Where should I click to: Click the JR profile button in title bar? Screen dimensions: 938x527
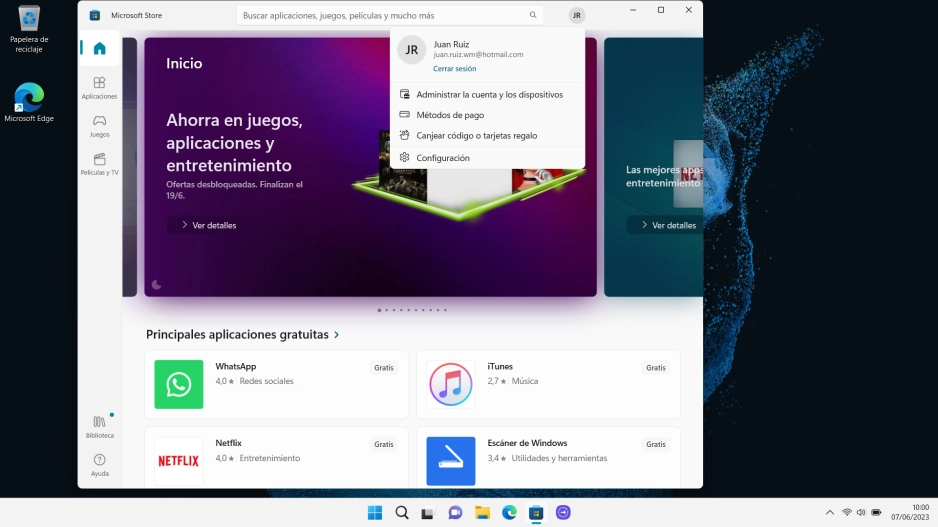tap(576, 16)
